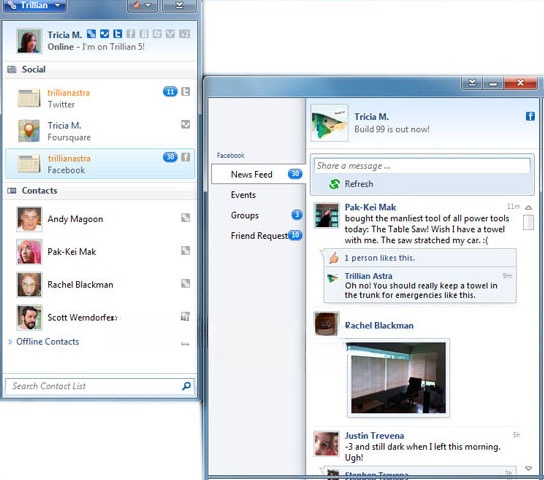Open Trillian Astra commenter link
The width and height of the screenshot is (544, 480).
click(368, 276)
